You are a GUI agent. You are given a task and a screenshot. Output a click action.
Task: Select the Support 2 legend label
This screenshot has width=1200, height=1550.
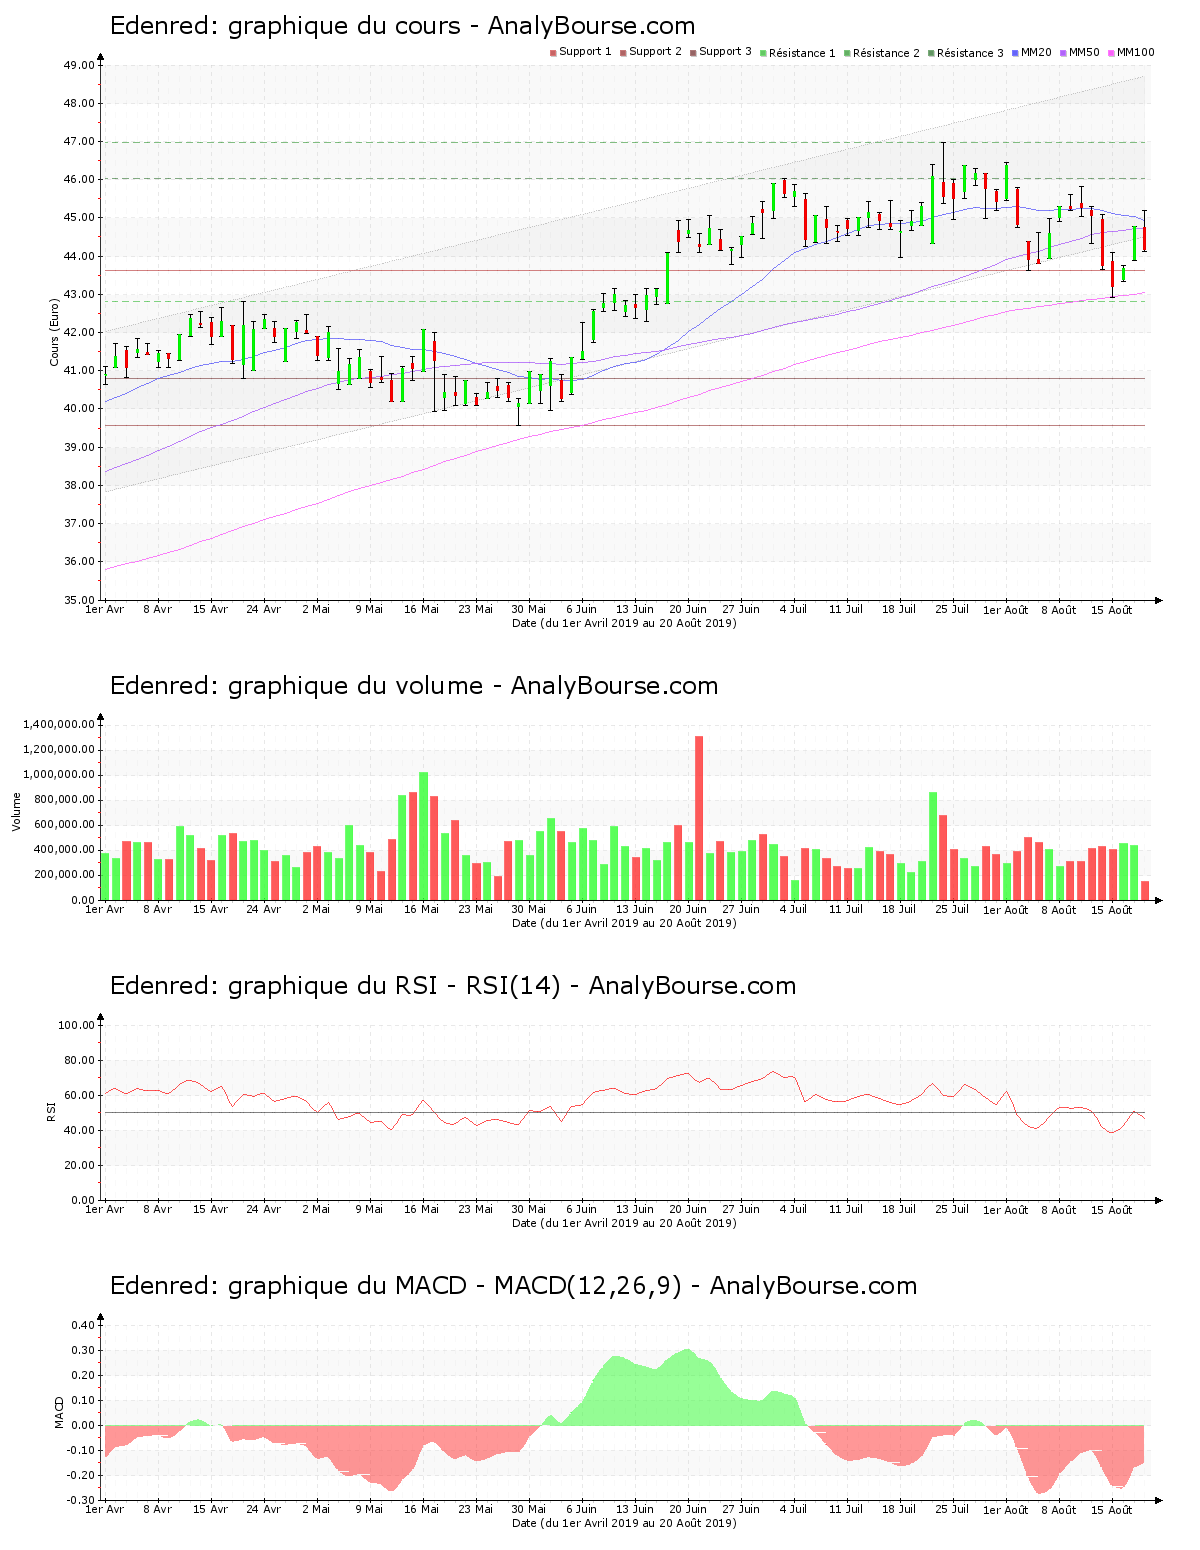coord(655,52)
